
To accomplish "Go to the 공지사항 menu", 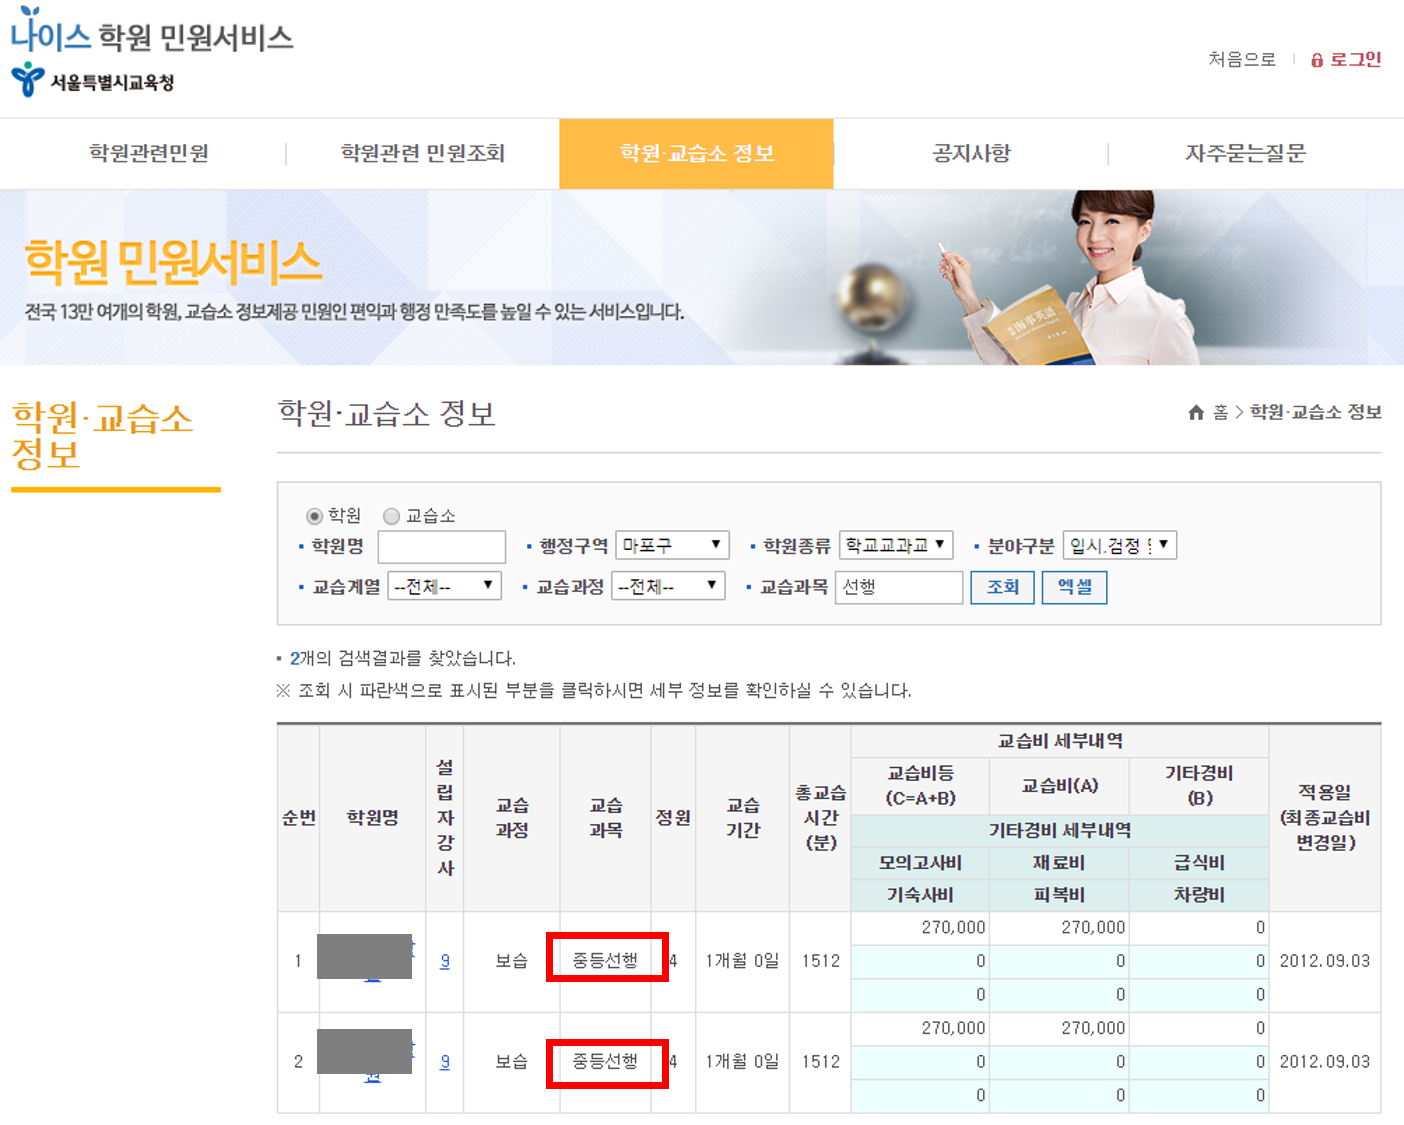I will coord(971,153).
